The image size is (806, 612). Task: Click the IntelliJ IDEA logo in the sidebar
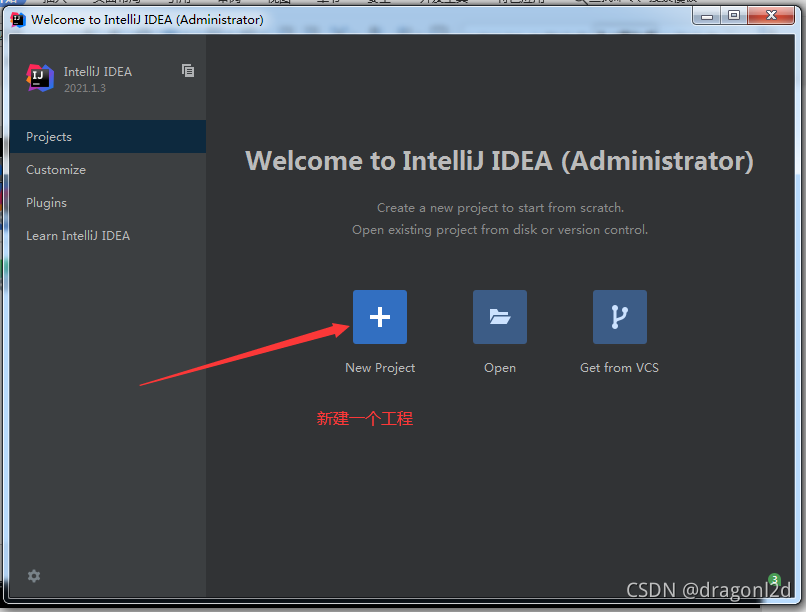coord(40,78)
